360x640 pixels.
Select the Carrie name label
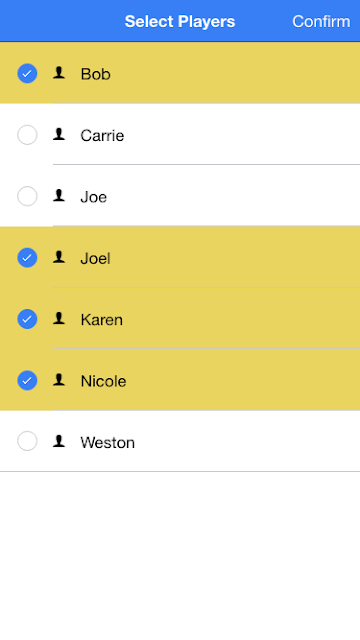click(102, 136)
